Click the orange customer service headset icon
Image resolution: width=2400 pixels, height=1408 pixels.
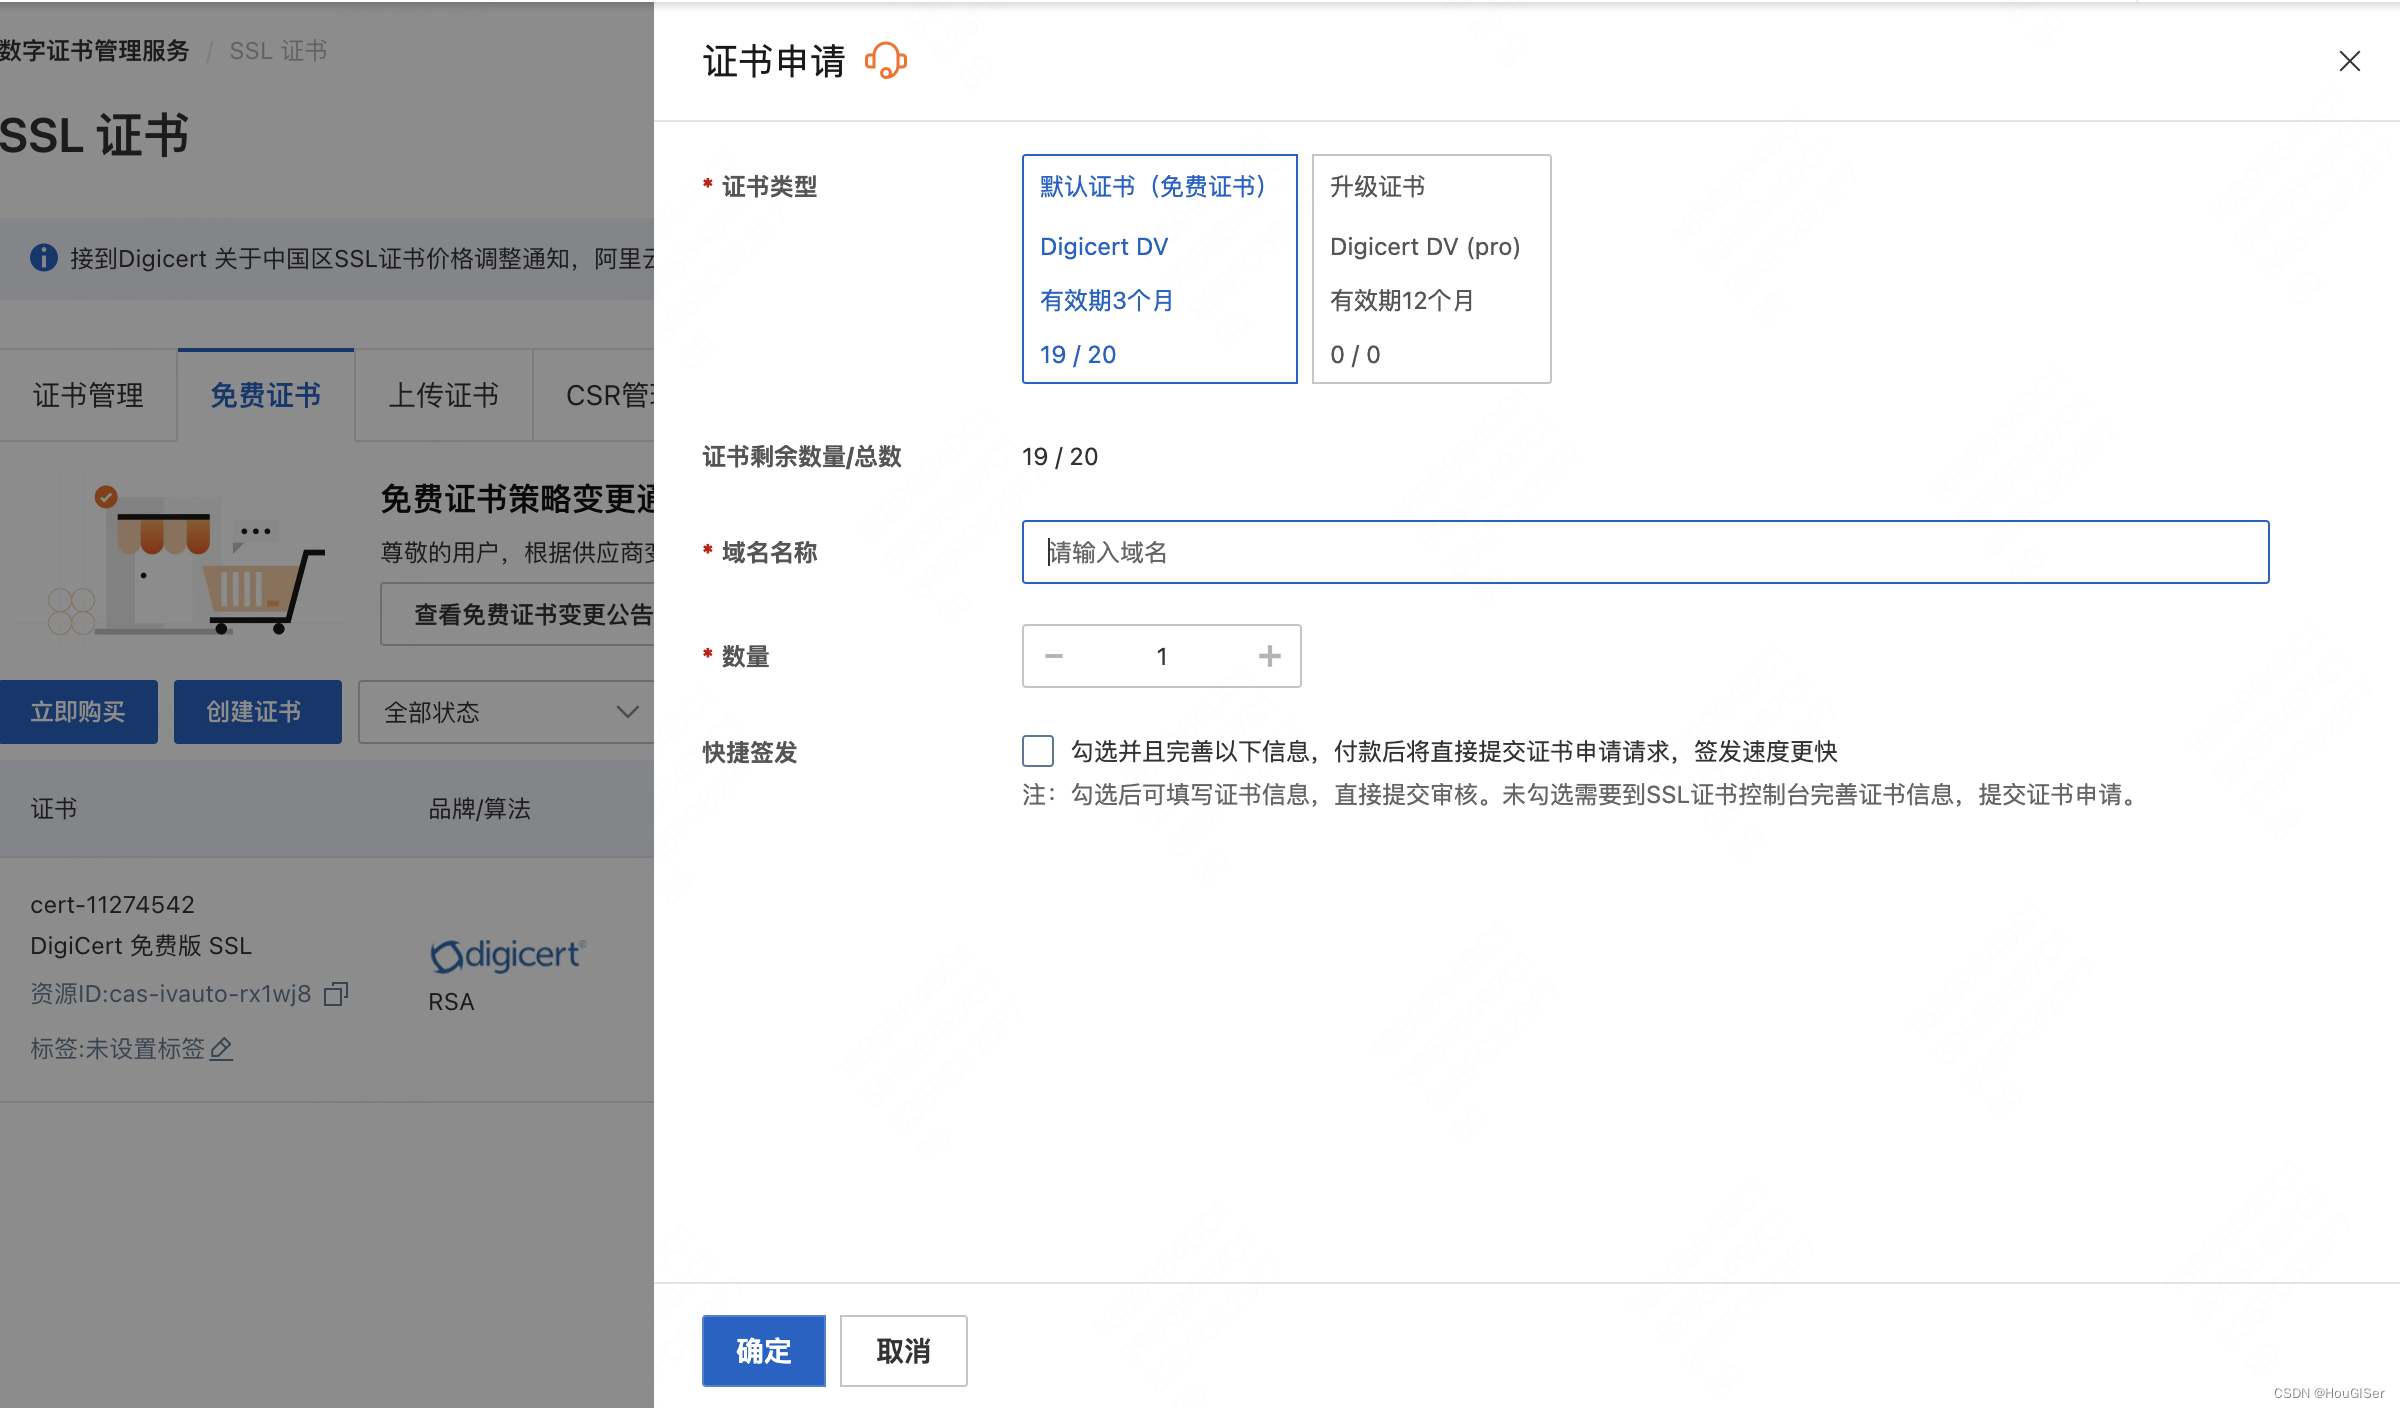[885, 61]
